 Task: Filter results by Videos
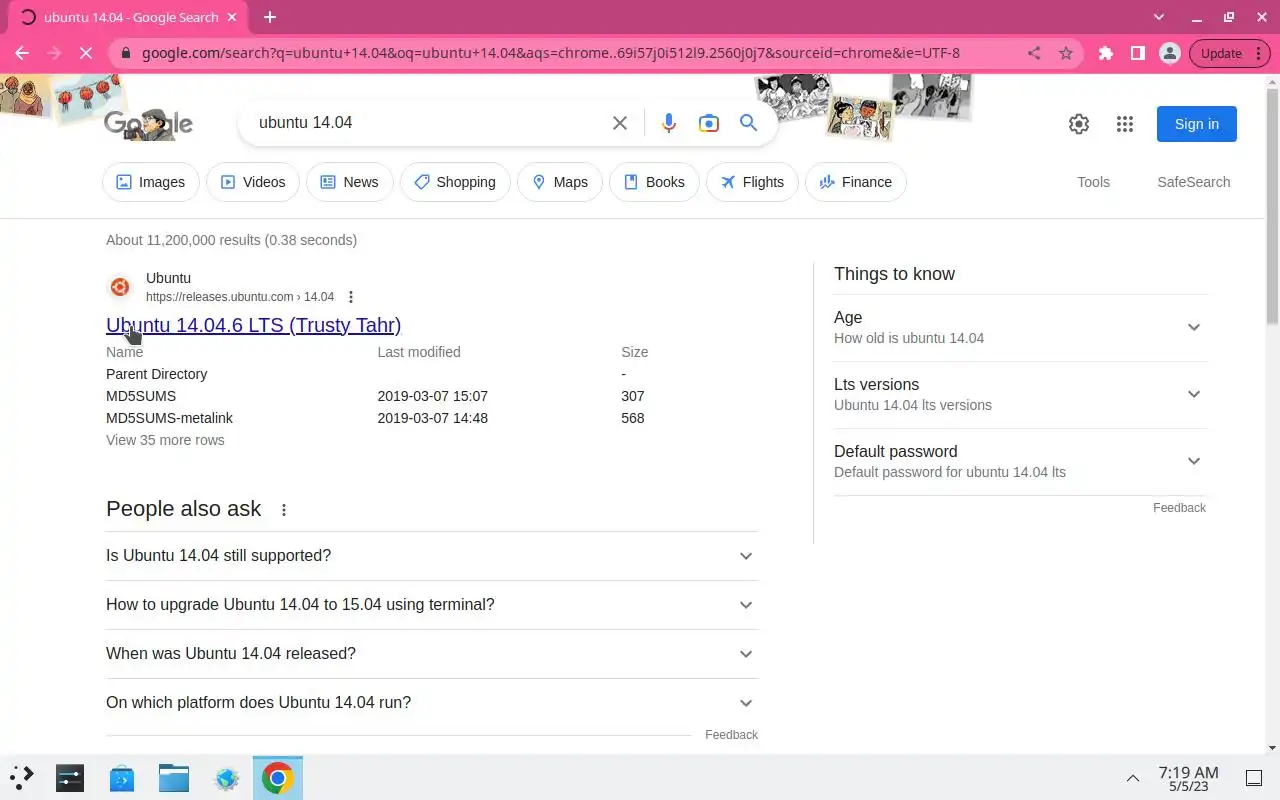pos(253,182)
